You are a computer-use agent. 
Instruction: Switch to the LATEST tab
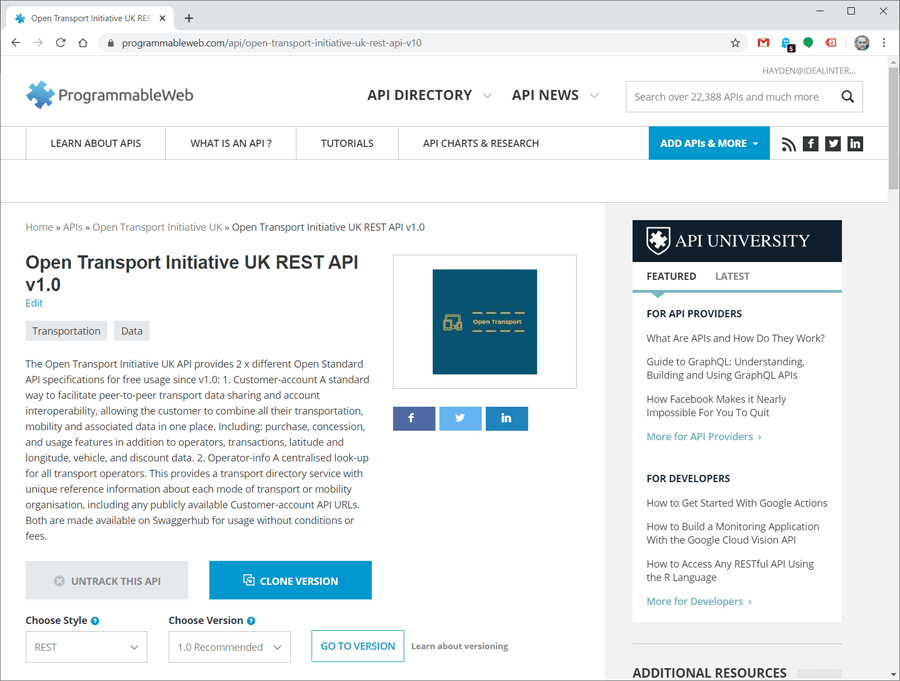click(732, 276)
